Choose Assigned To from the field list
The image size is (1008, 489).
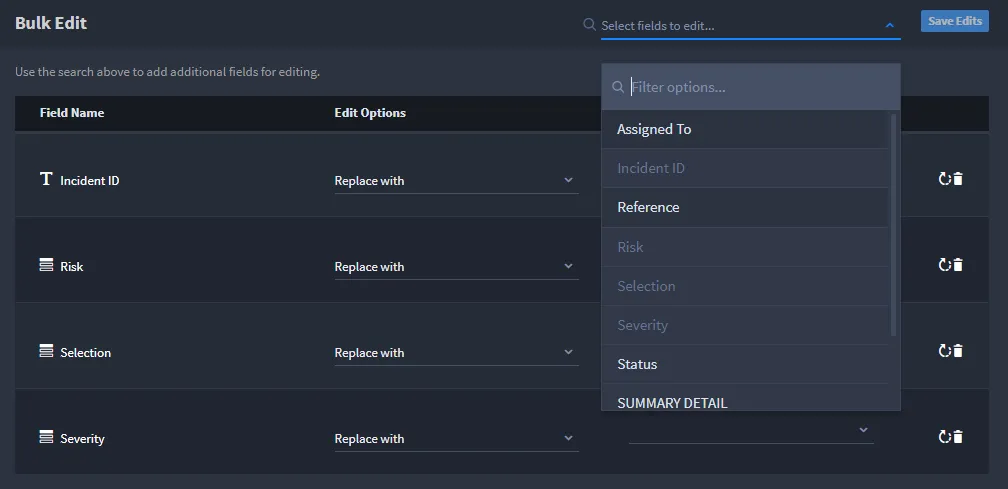click(745, 129)
